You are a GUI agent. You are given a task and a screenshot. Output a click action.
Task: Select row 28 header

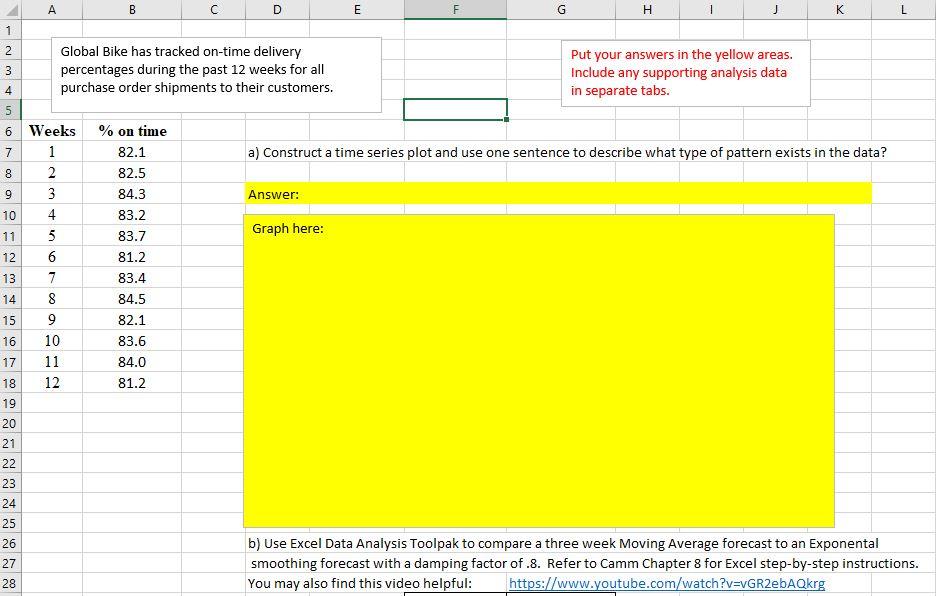coord(10,583)
